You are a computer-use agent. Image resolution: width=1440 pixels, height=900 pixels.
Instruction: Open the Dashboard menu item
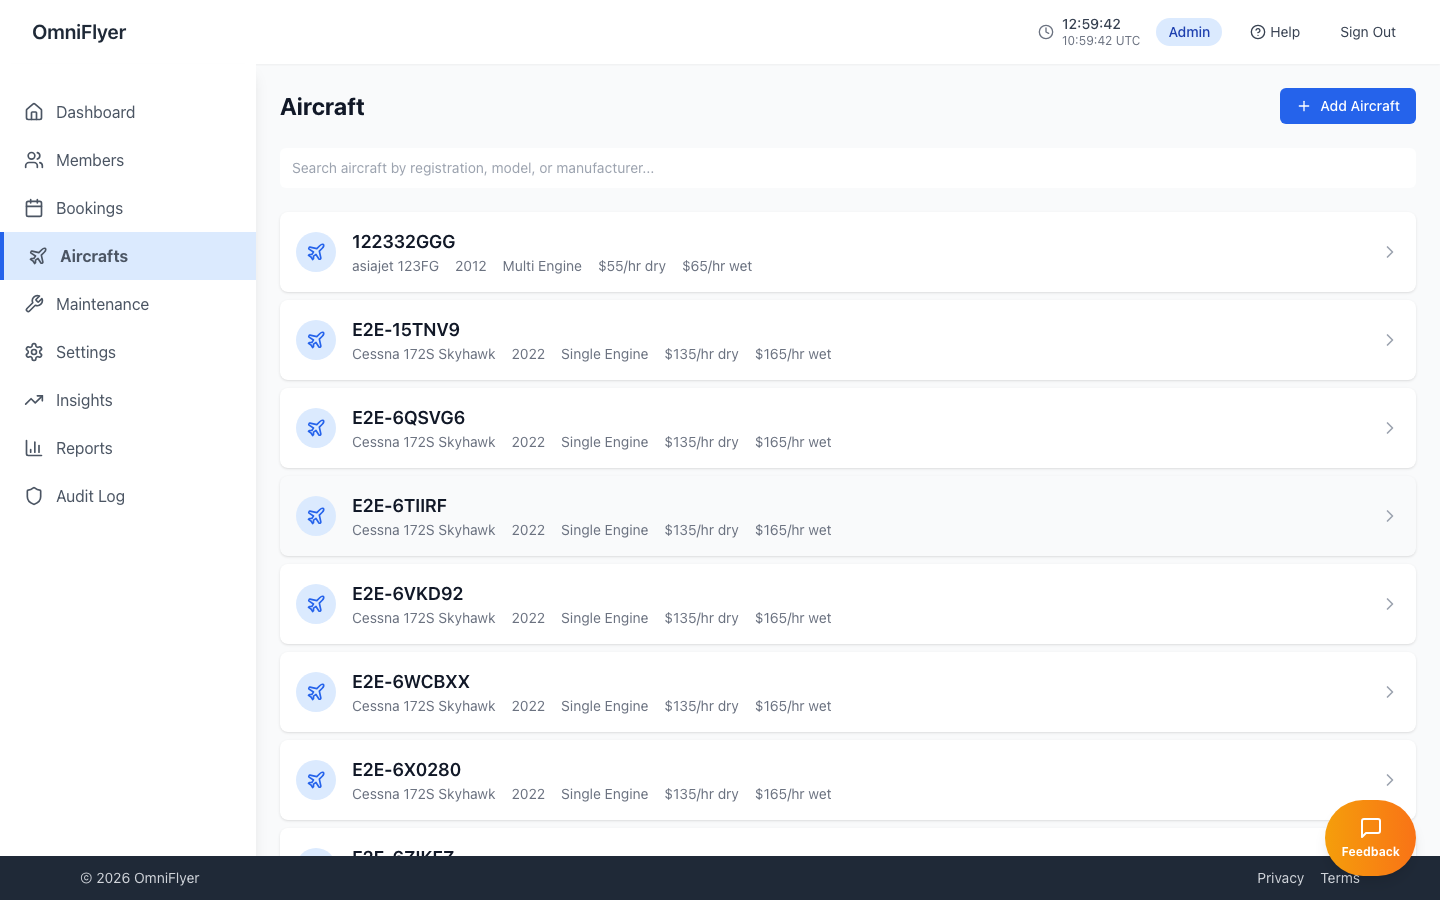tap(128, 112)
